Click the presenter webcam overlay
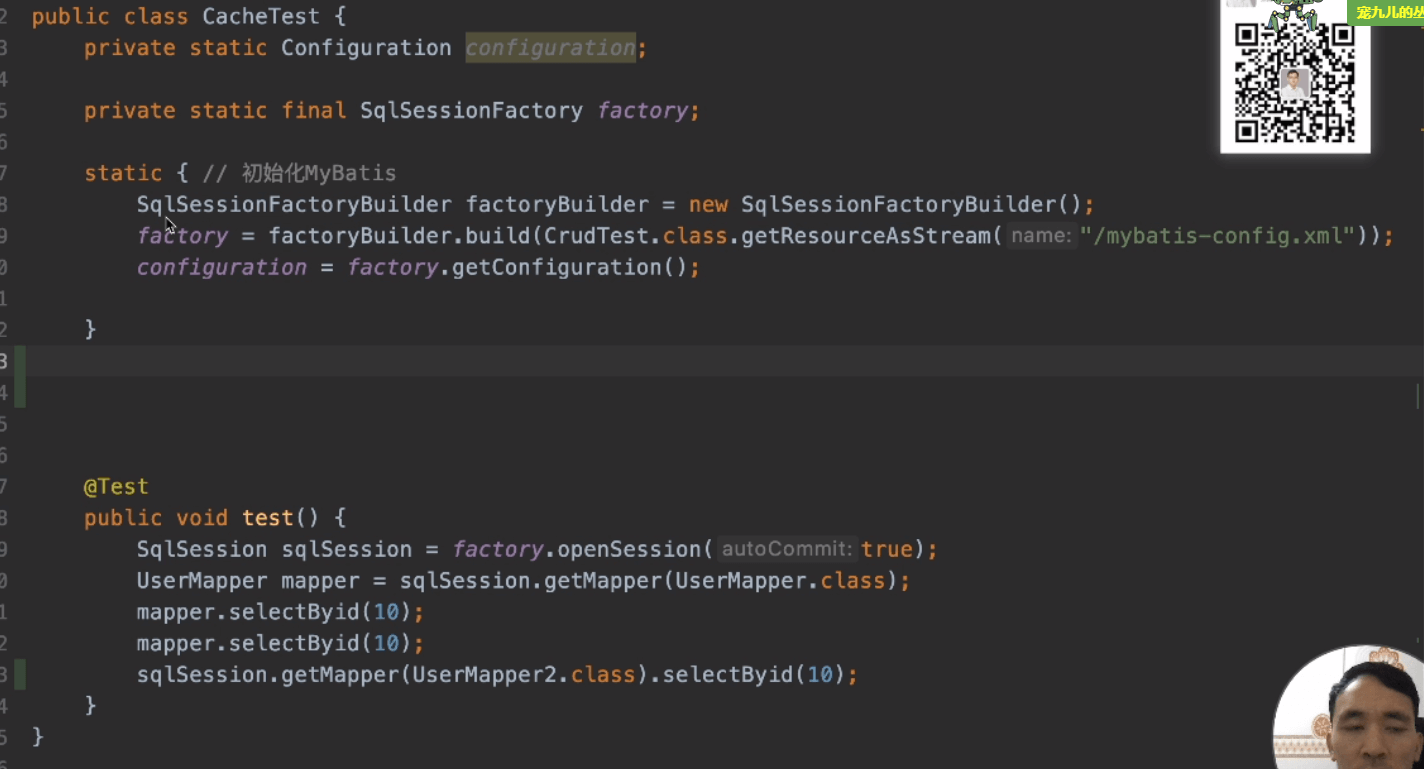The width and height of the screenshot is (1424, 769). 1349,708
